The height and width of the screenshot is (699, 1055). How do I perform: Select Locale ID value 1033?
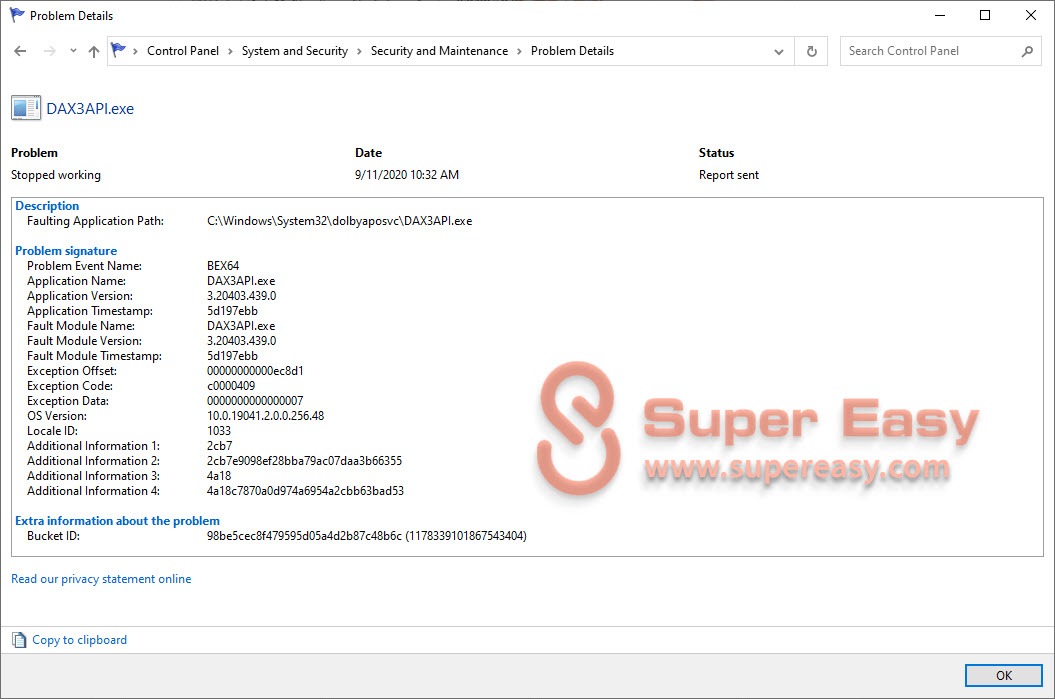[219, 431]
